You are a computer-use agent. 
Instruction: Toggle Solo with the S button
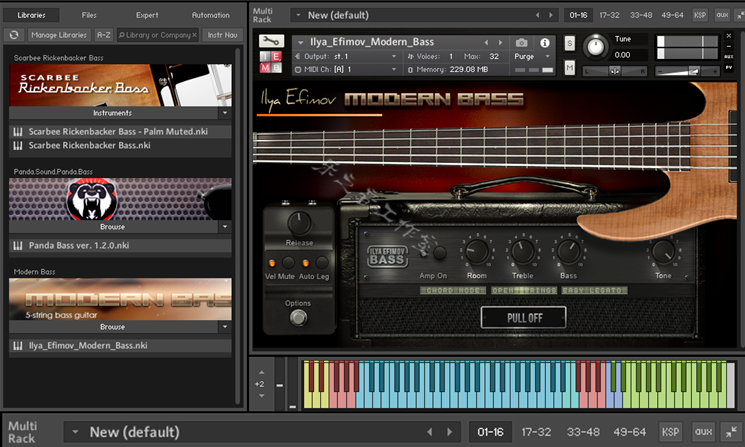pyautogui.click(x=569, y=44)
